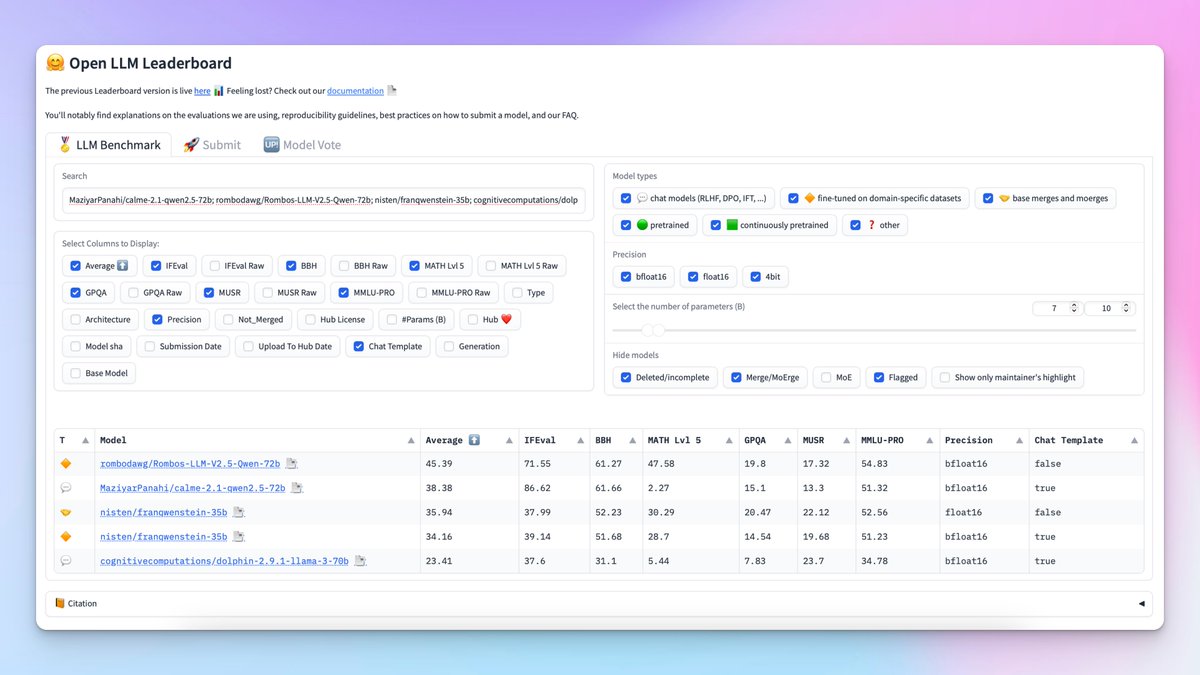1200x675 pixels.
Task: Open the rombodawg/Rombos-LLM-V2.5-Qwen-72b model link
Action: pyautogui.click(x=190, y=464)
